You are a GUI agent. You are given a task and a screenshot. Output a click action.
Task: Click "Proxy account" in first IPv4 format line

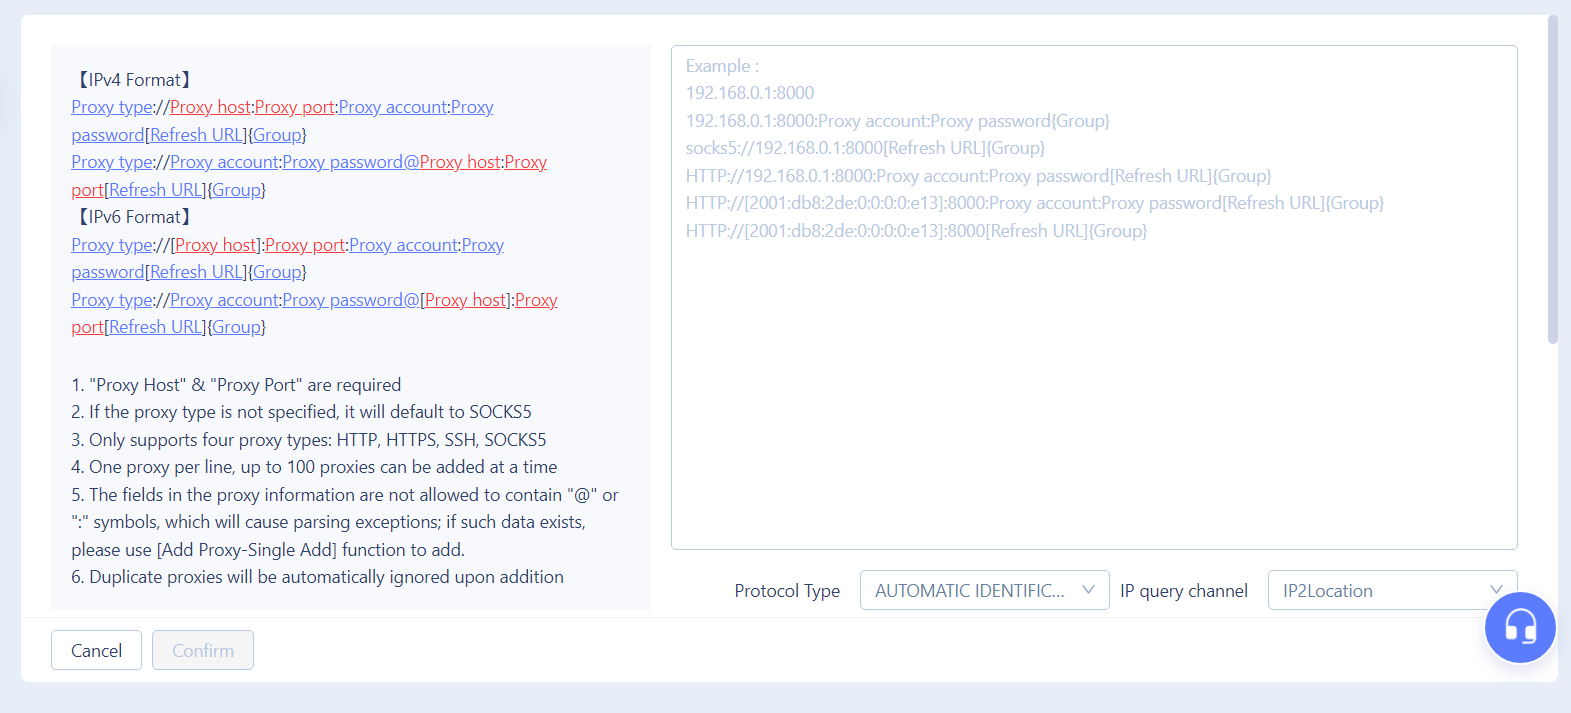[392, 108]
